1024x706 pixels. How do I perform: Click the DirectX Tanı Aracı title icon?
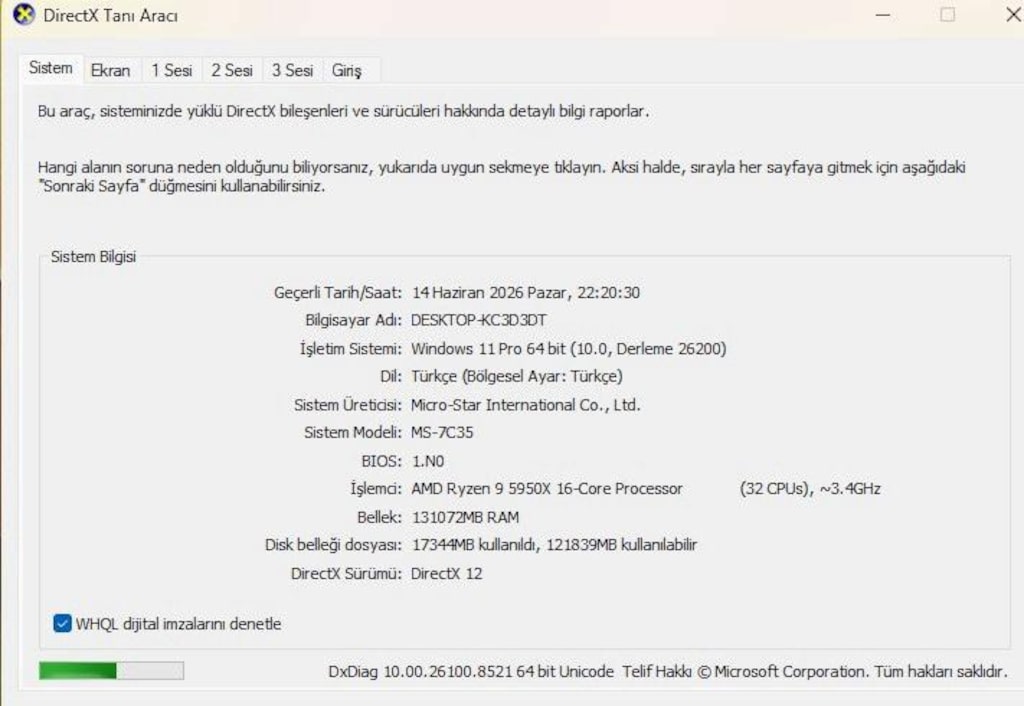tap(24, 14)
